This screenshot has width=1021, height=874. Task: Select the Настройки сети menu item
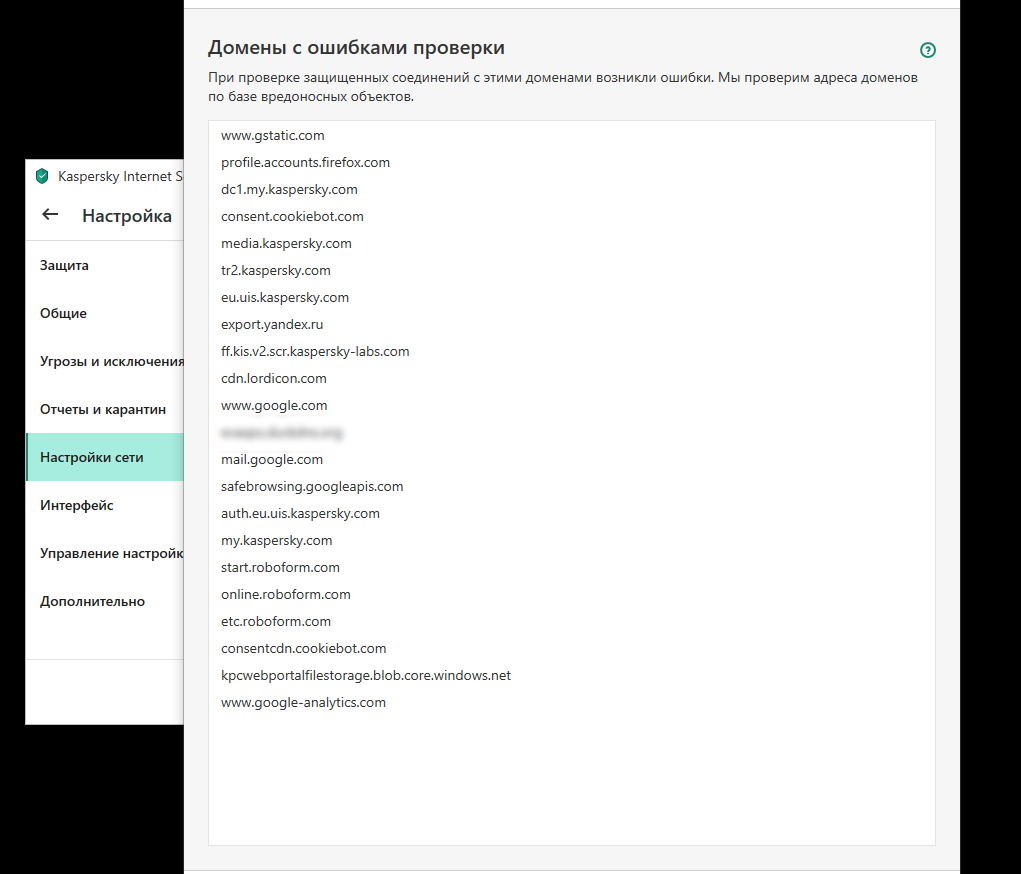coord(105,457)
